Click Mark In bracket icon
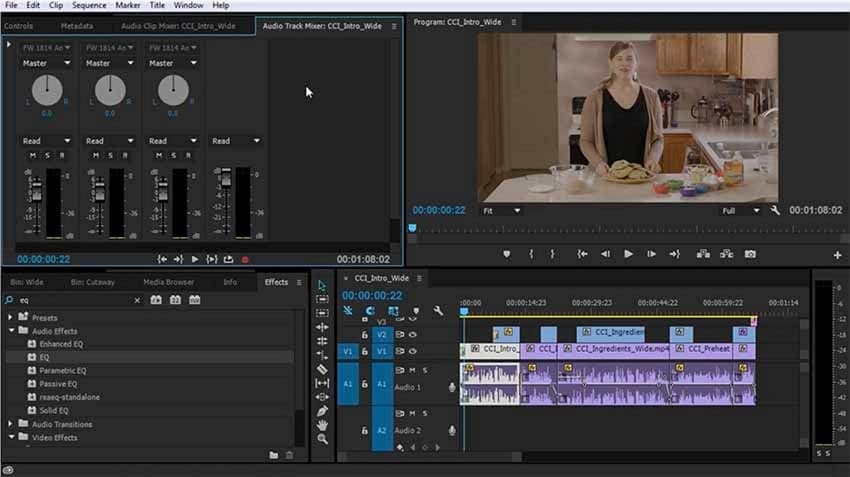The width and height of the screenshot is (850, 477). point(531,254)
